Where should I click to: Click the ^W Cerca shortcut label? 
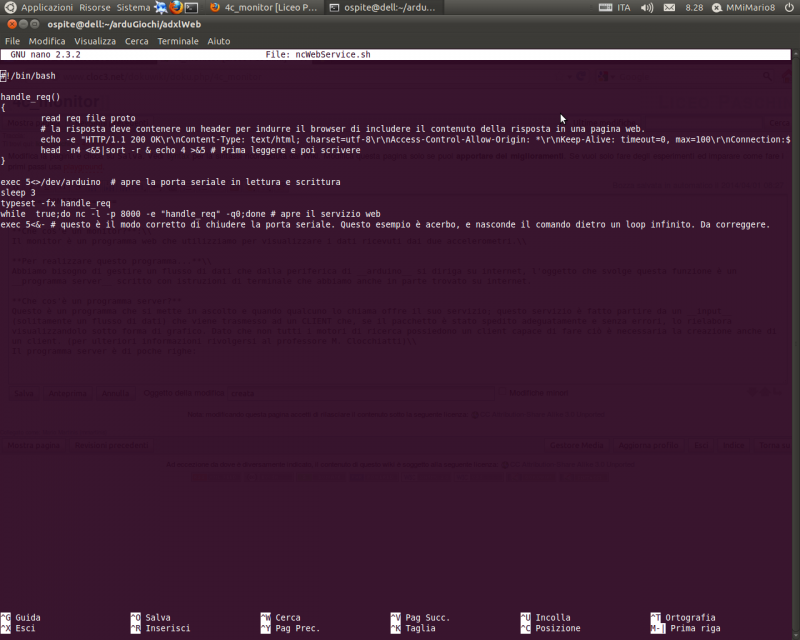[281, 618]
